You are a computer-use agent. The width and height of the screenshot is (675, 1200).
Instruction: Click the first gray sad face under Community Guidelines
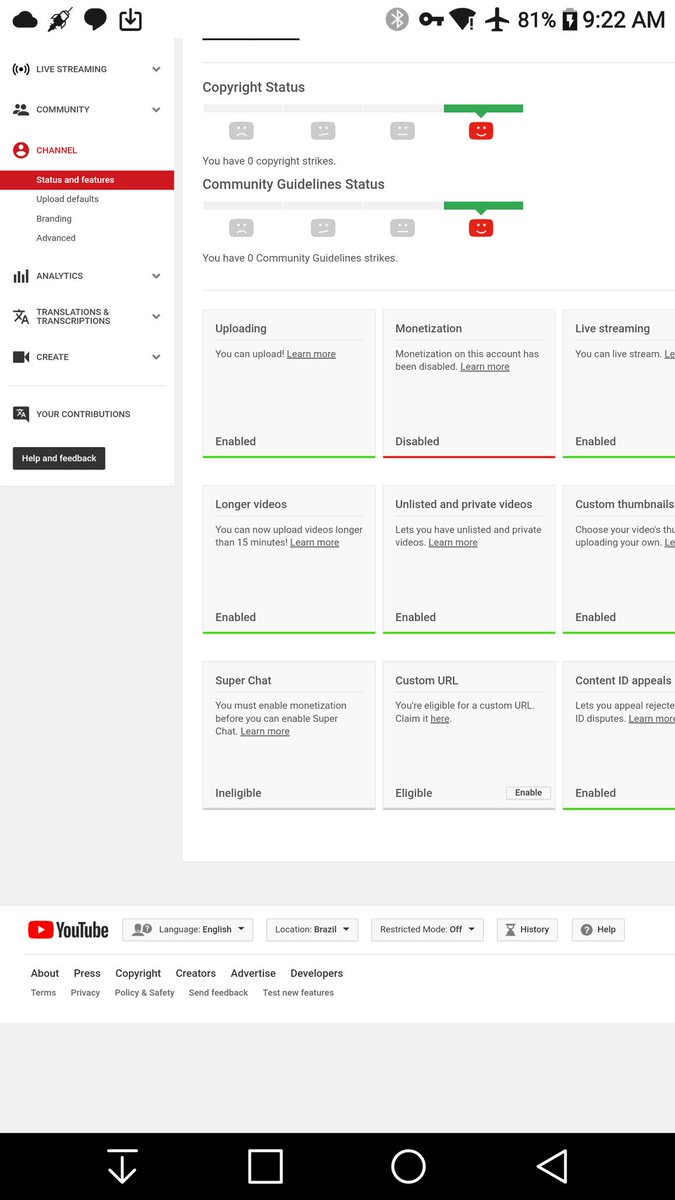pos(241,227)
